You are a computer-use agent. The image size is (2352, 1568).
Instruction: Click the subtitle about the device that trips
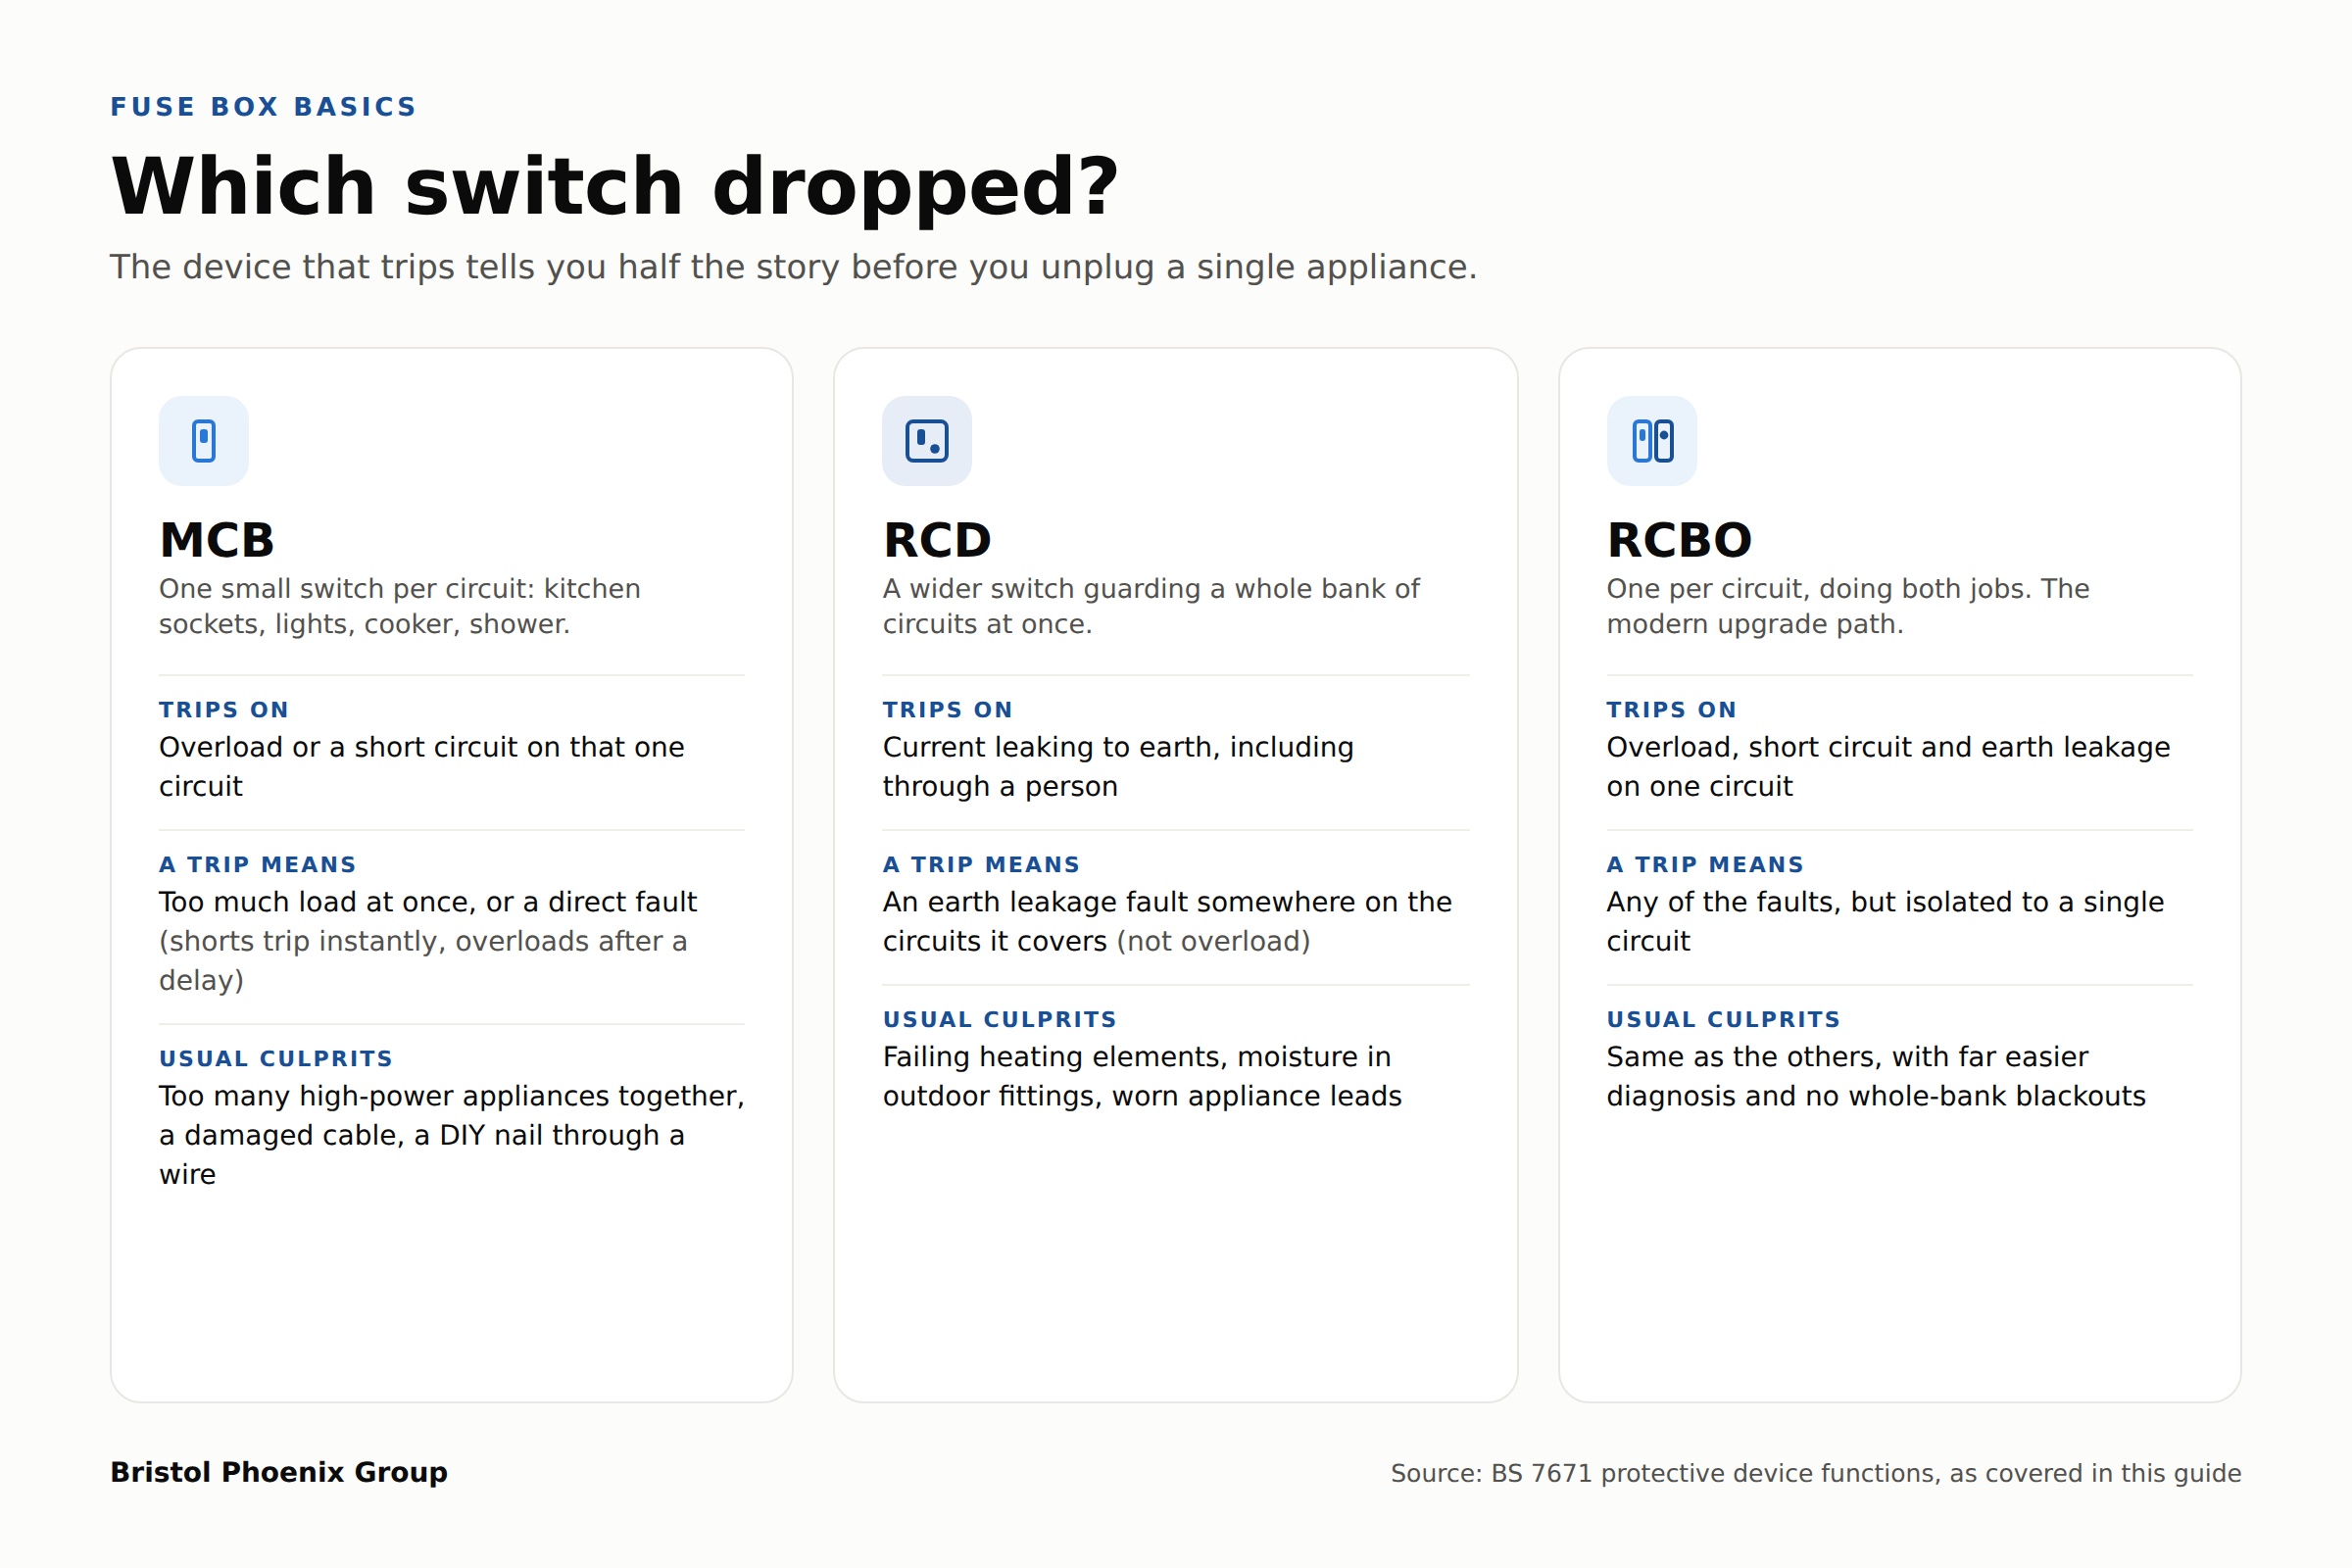point(793,267)
